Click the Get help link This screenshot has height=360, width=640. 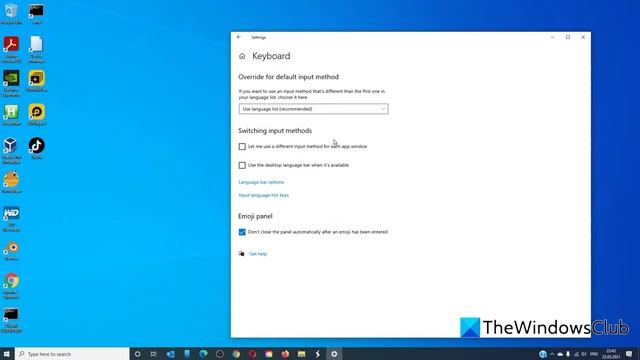click(258, 254)
